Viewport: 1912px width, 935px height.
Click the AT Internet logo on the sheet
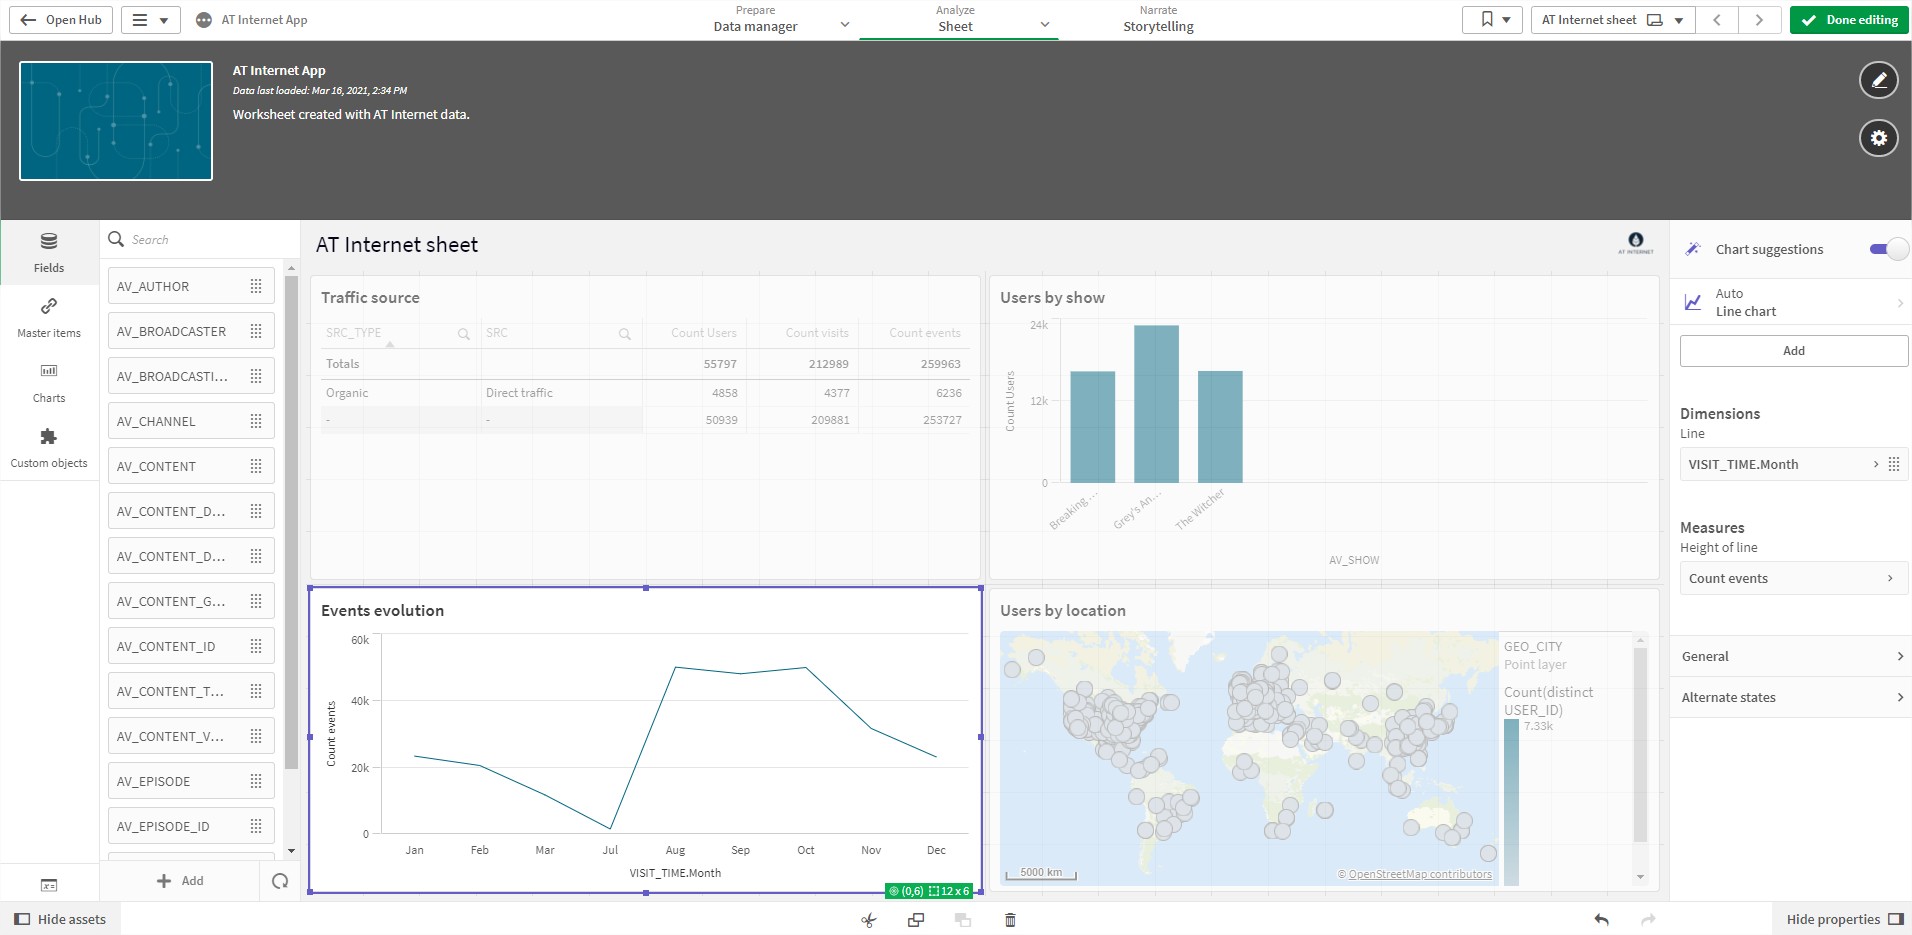1636,243
